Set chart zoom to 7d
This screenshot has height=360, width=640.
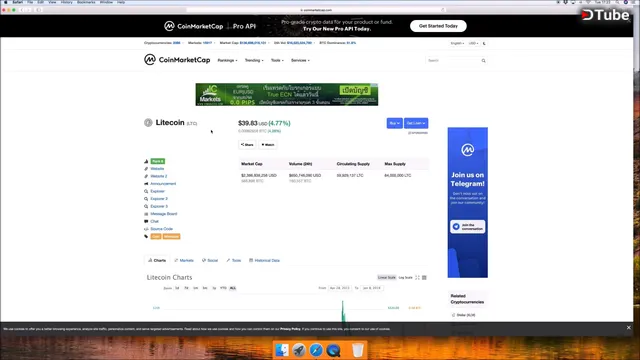187,288
